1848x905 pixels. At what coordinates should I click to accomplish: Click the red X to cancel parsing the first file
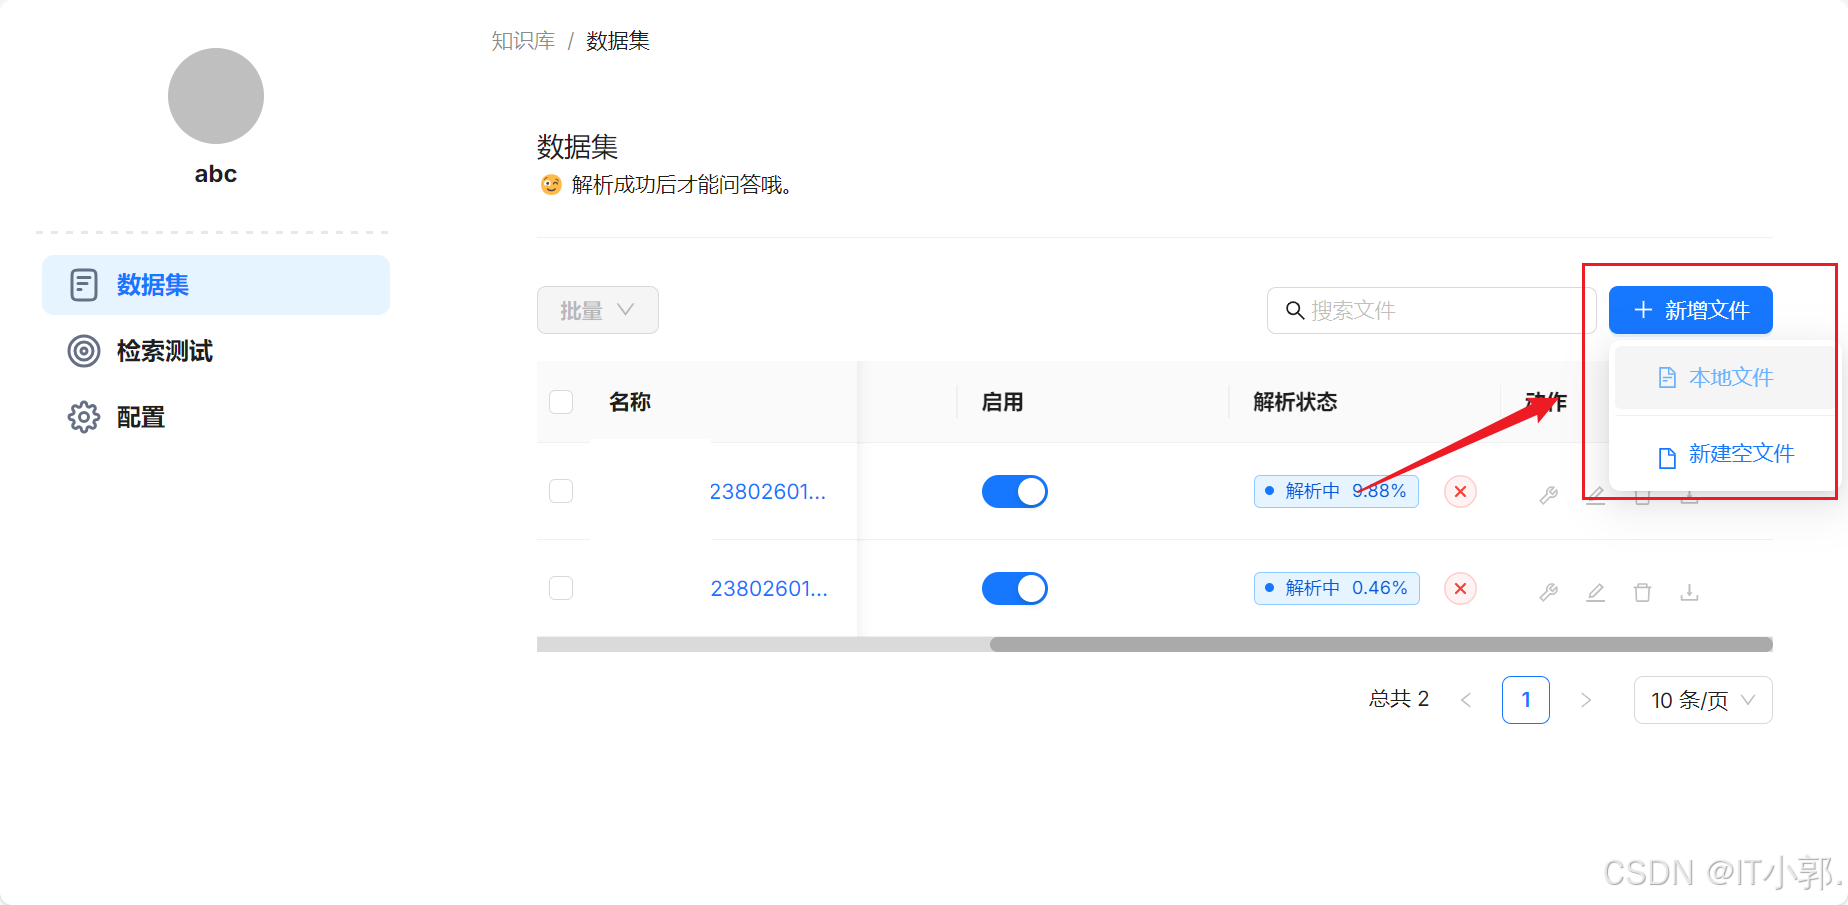point(1459,491)
